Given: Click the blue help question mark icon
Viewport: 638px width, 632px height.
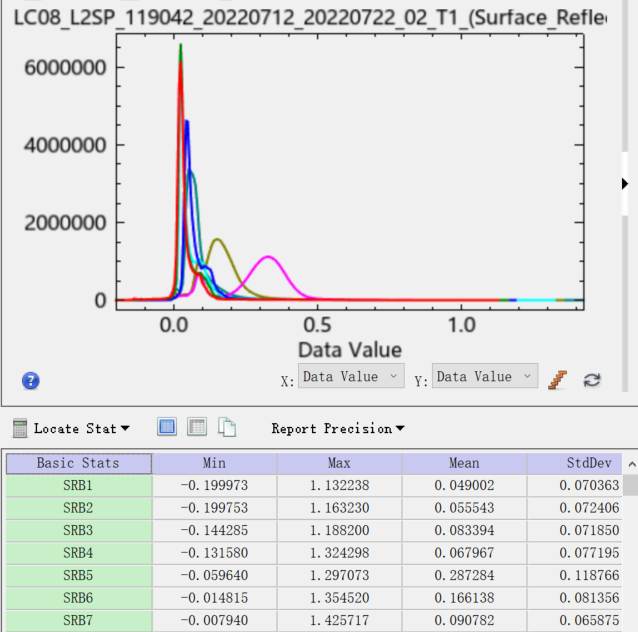Looking at the screenshot, I should click(x=31, y=381).
